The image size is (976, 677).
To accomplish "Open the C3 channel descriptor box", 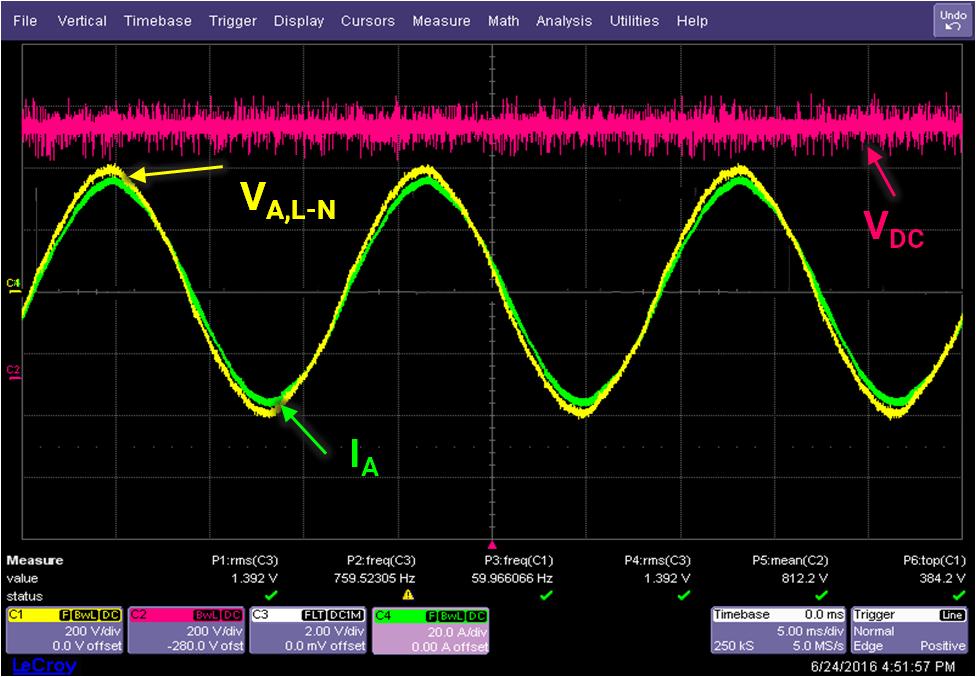I will 308,630.
